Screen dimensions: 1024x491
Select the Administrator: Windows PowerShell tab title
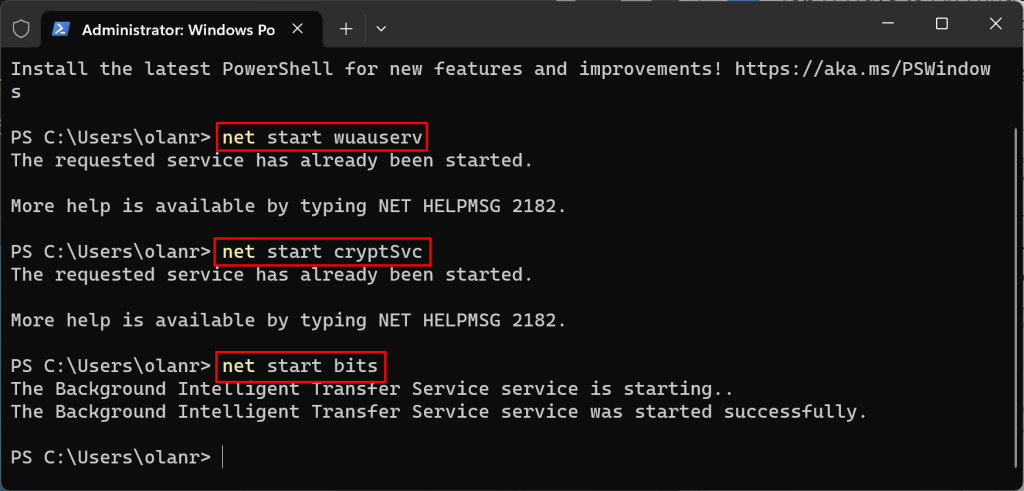177,29
